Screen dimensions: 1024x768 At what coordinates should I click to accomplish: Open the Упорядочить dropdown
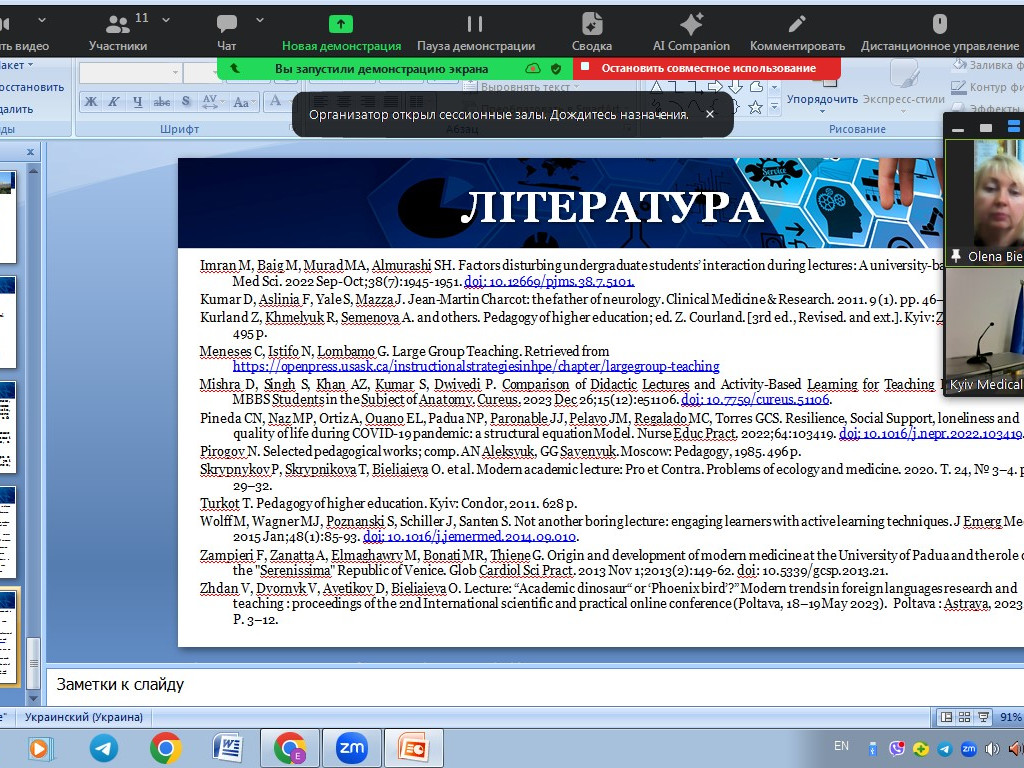click(x=822, y=100)
